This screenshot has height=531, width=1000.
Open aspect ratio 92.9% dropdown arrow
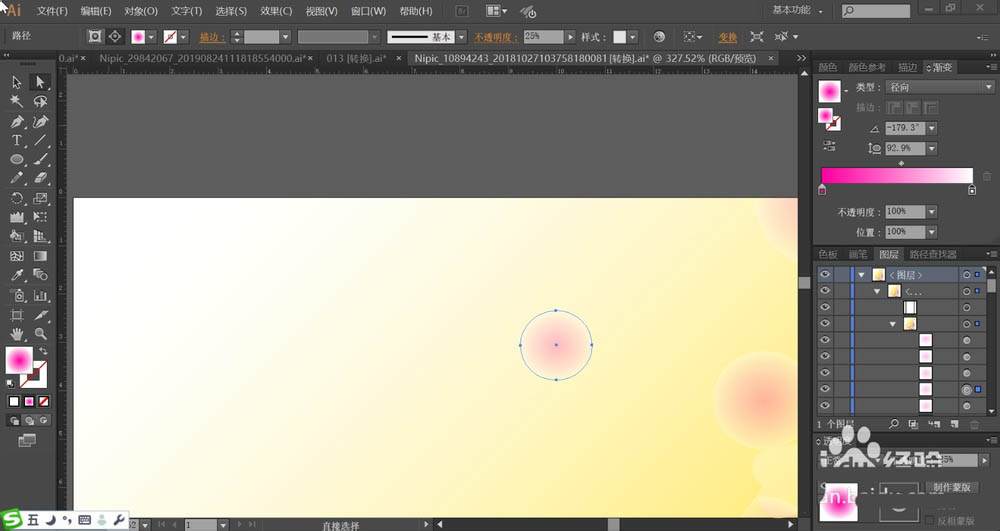coord(932,149)
